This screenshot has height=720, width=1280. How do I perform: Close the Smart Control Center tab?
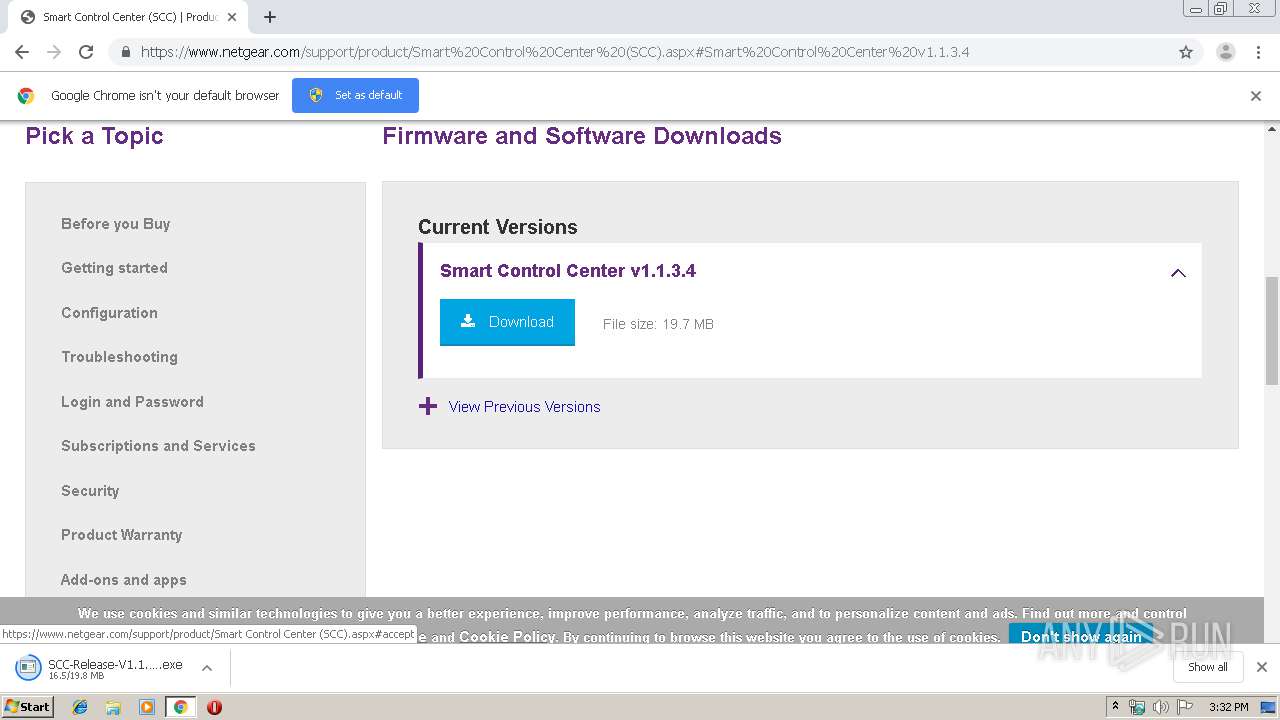(x=233, y=17)
